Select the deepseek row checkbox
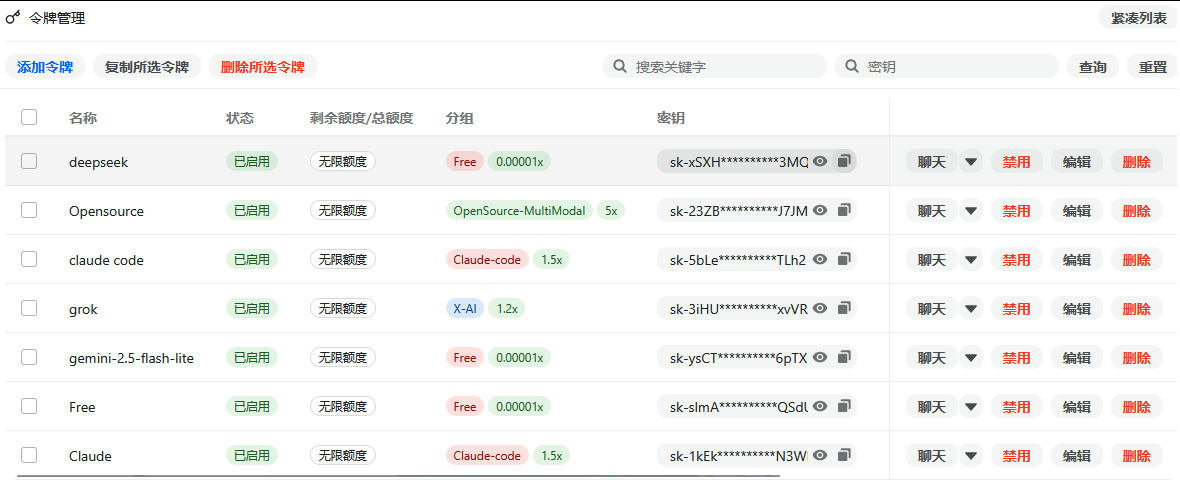 (29, 161)
